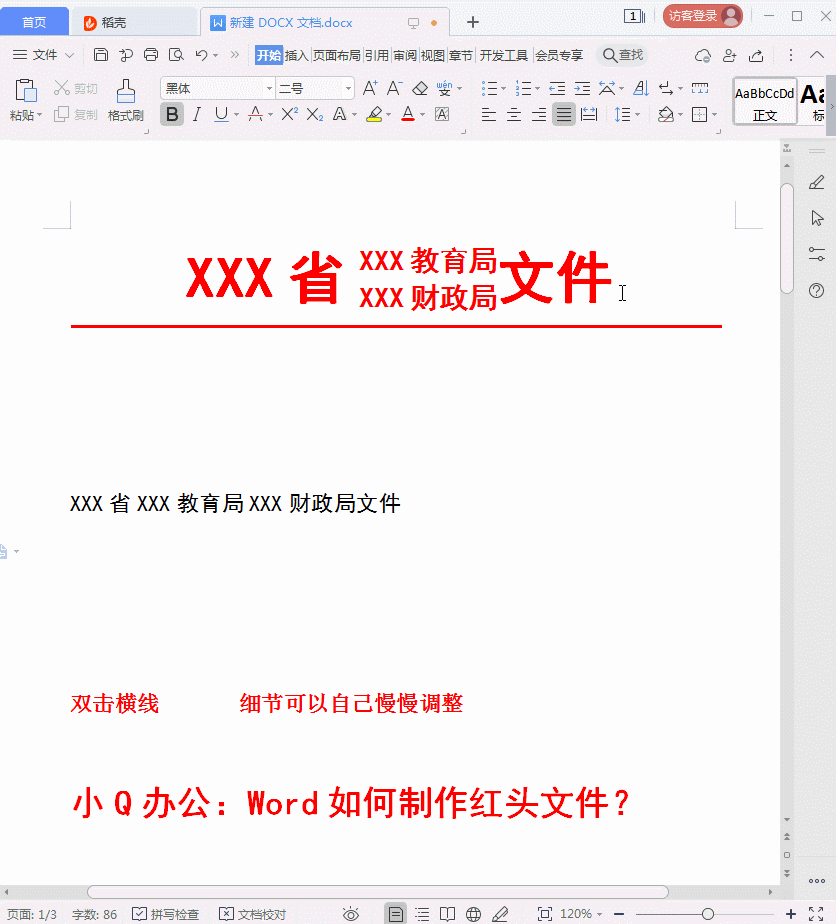
Task: Select center text alignment
Action: (514, 115)
